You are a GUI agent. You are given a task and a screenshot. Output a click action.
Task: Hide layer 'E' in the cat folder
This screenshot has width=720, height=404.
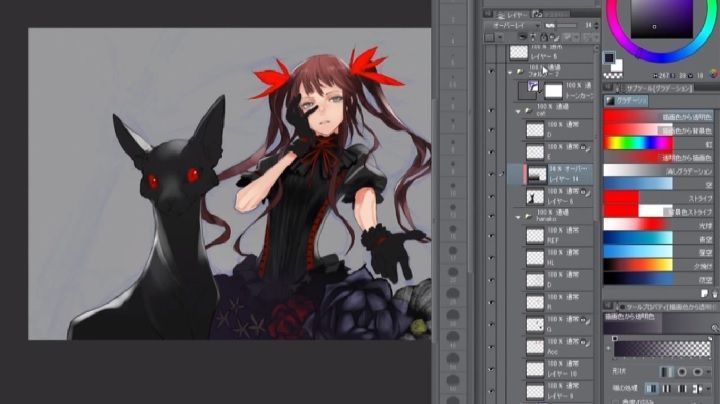pyautogui.click(x=491, y=152)
